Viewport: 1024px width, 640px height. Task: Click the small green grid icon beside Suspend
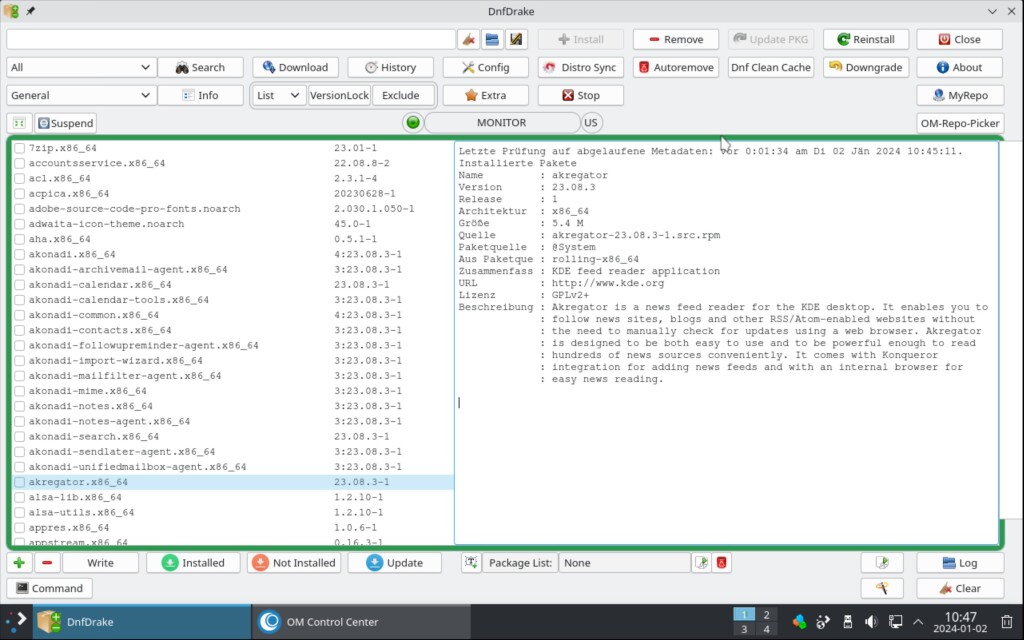(19, 123)
